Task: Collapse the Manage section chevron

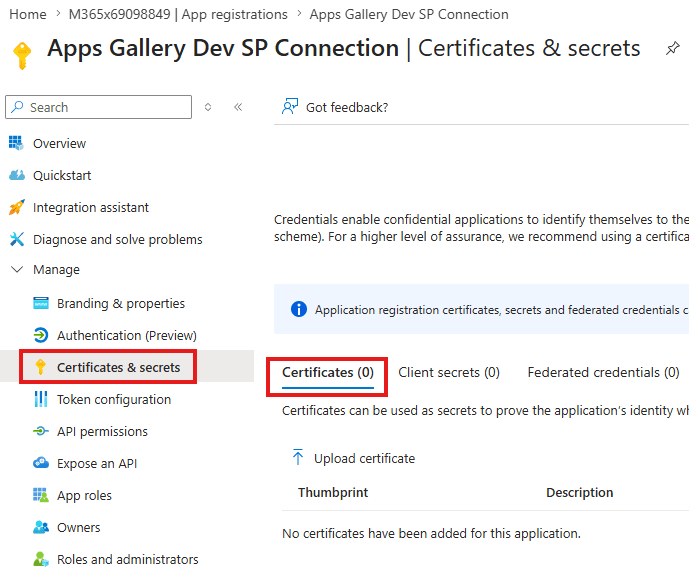Action: click(17, 269)
